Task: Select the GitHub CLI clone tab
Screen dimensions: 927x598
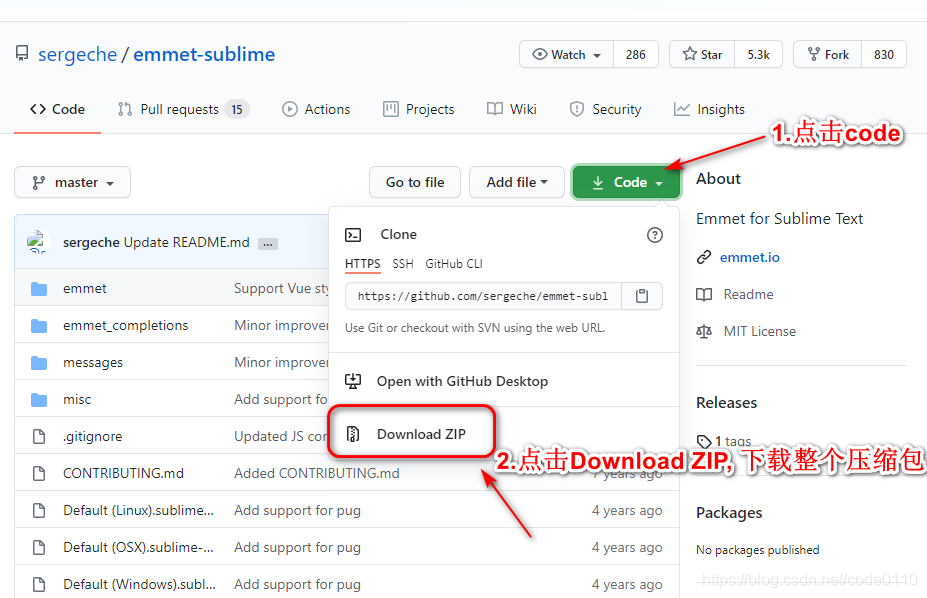Action: (454, 264)
